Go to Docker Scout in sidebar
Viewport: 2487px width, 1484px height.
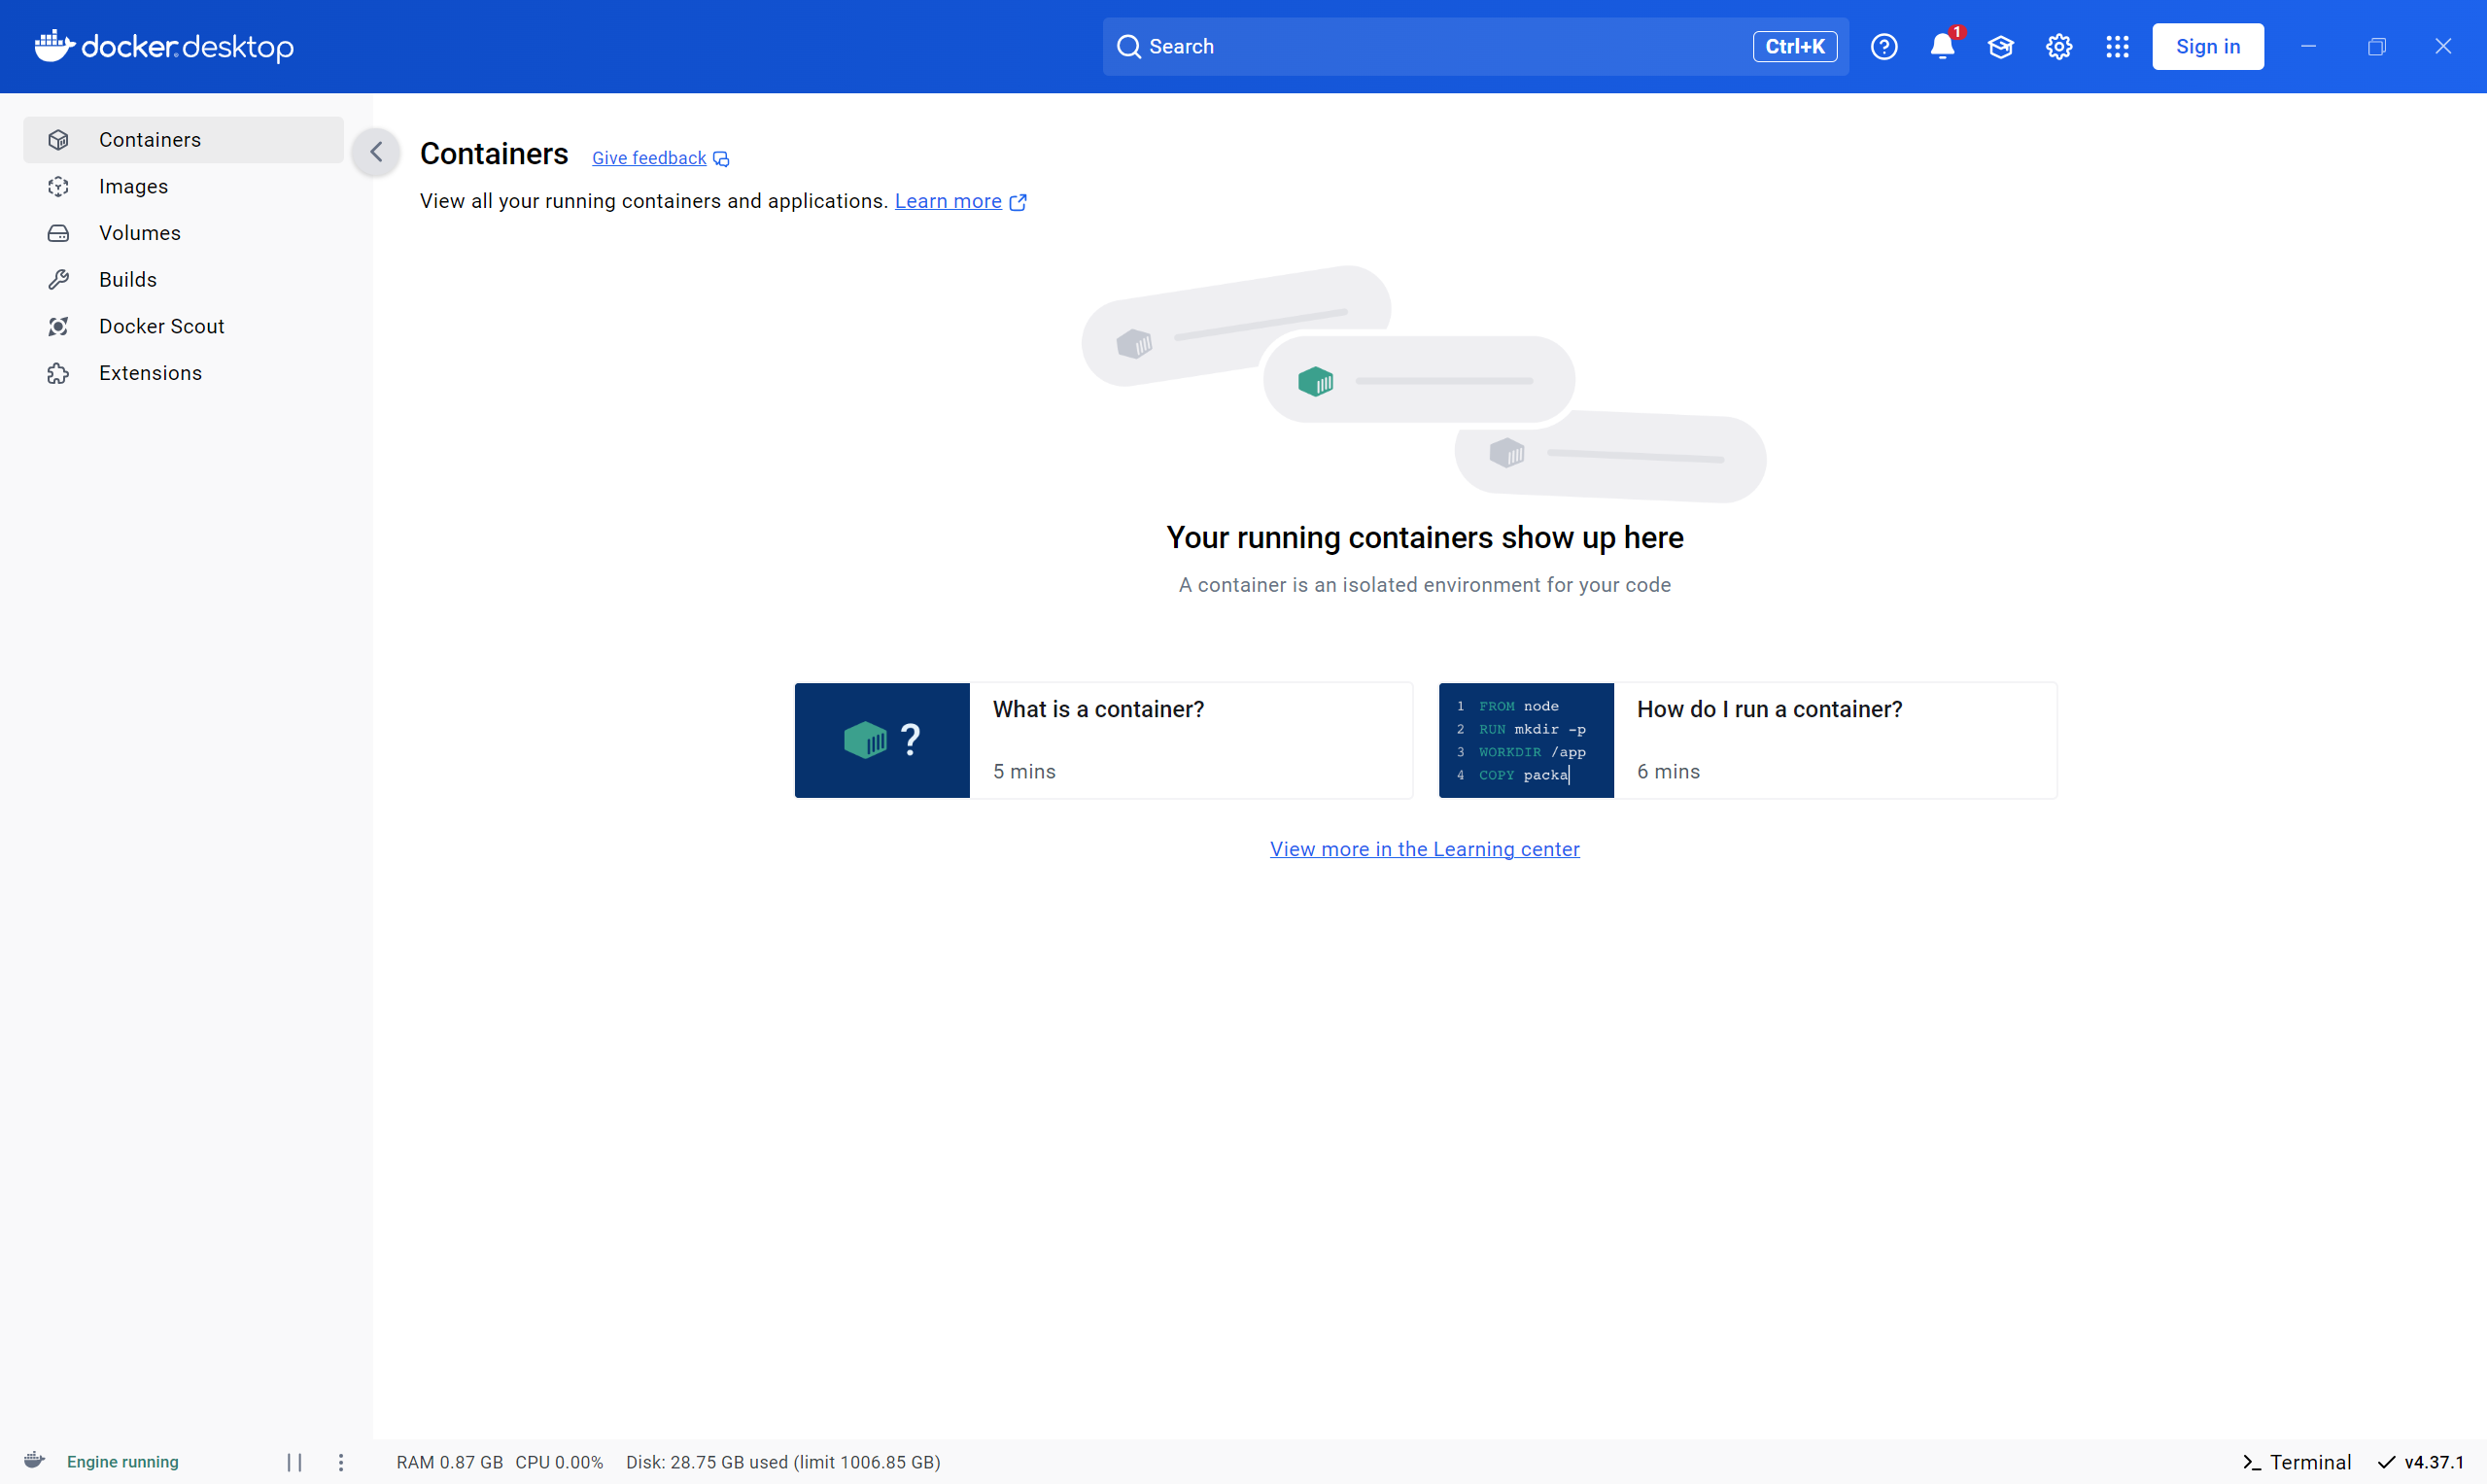coord(183,326)
